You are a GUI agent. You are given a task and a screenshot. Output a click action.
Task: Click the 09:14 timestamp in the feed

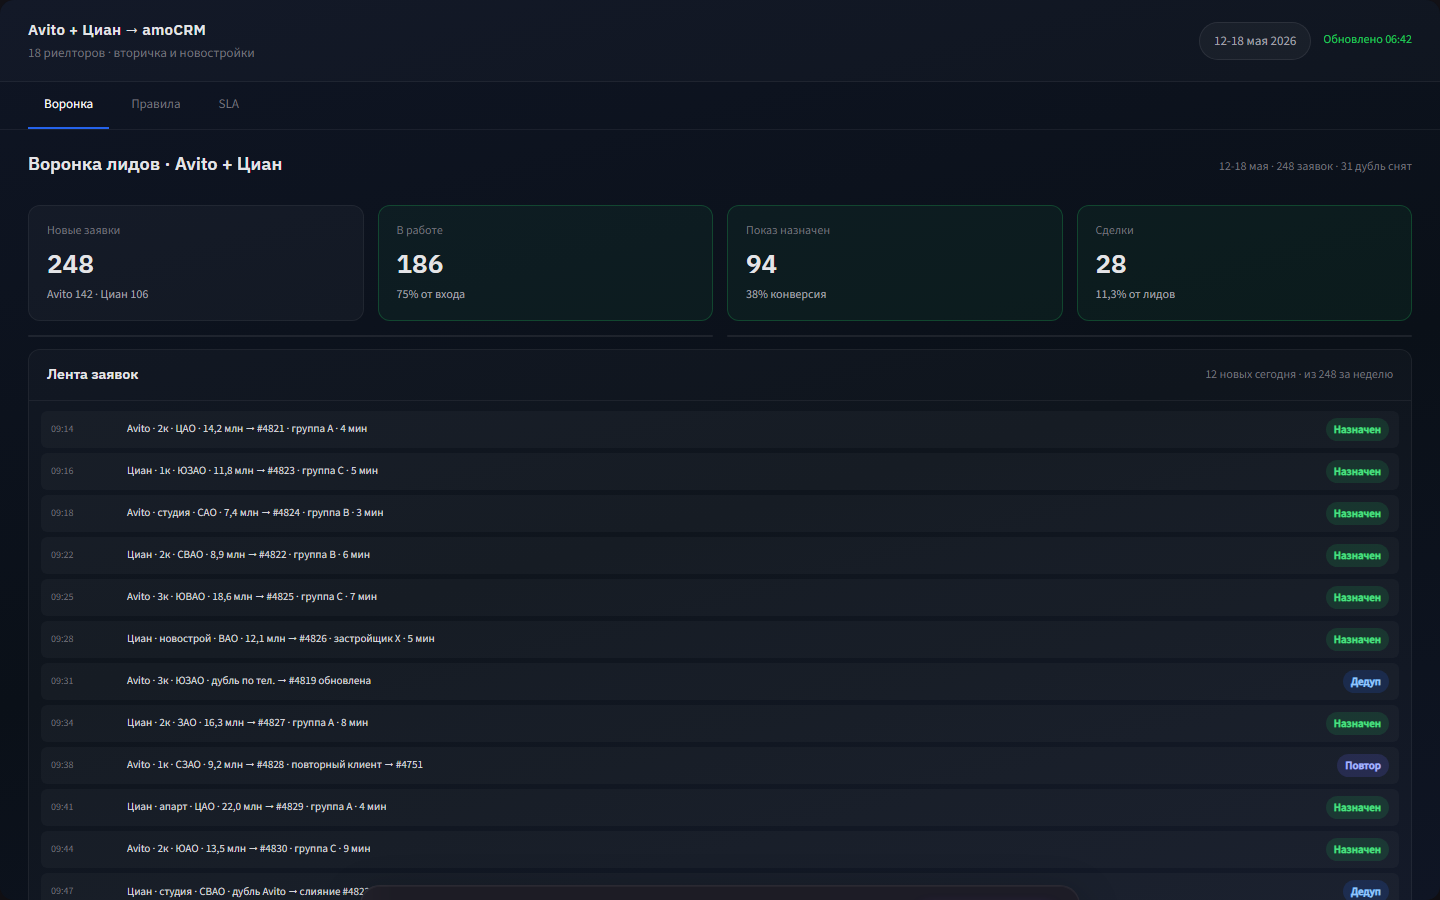click(62, 429)
